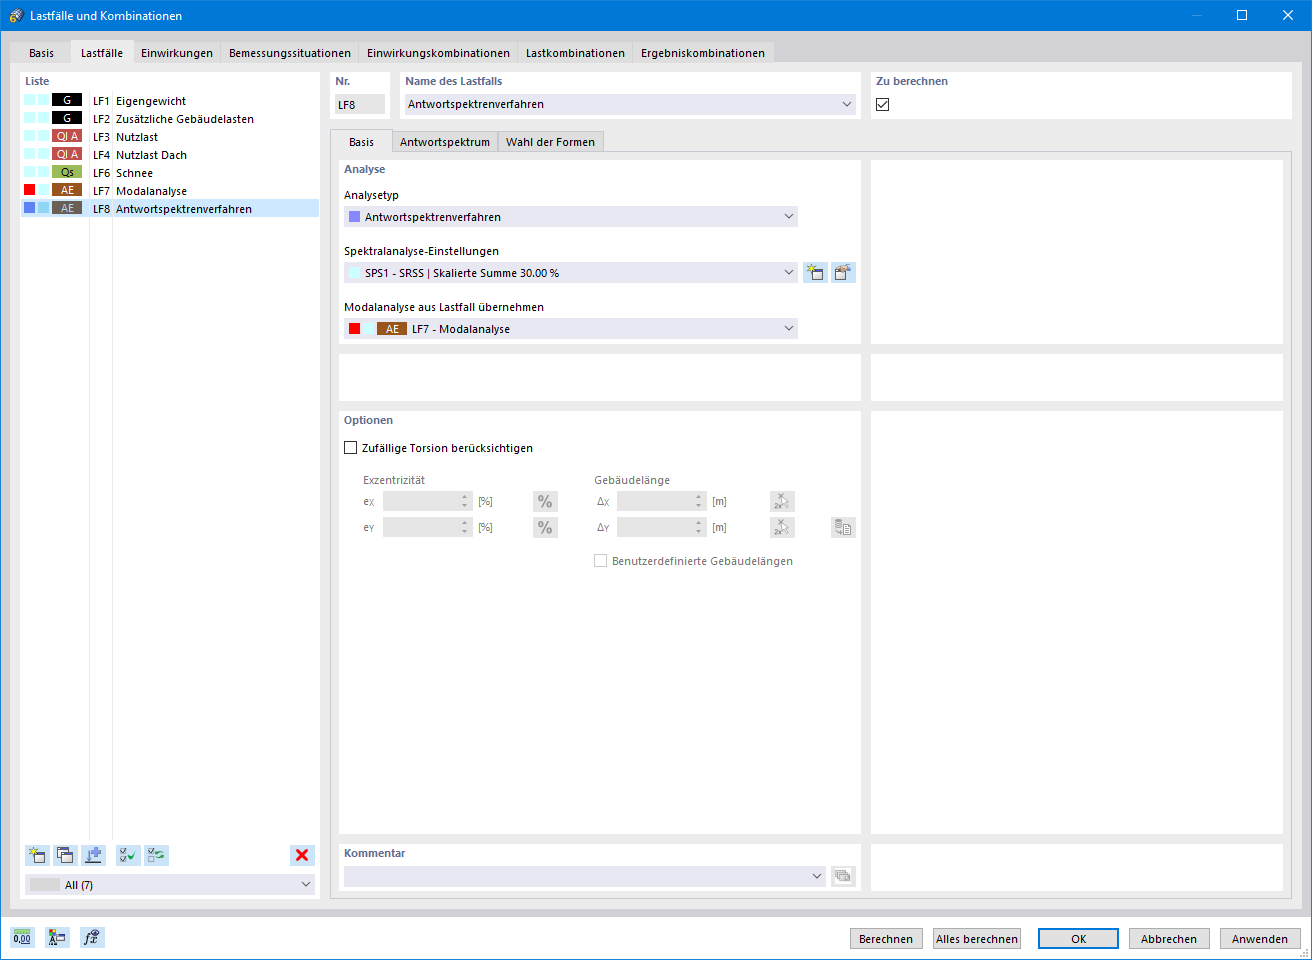
Task: Toggle the Zu berechnen checkbox
Action: pos(882,104)
